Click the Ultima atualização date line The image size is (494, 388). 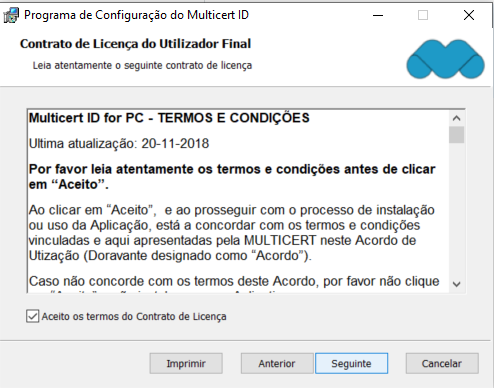pyautogui.click(x=119, y=144)
